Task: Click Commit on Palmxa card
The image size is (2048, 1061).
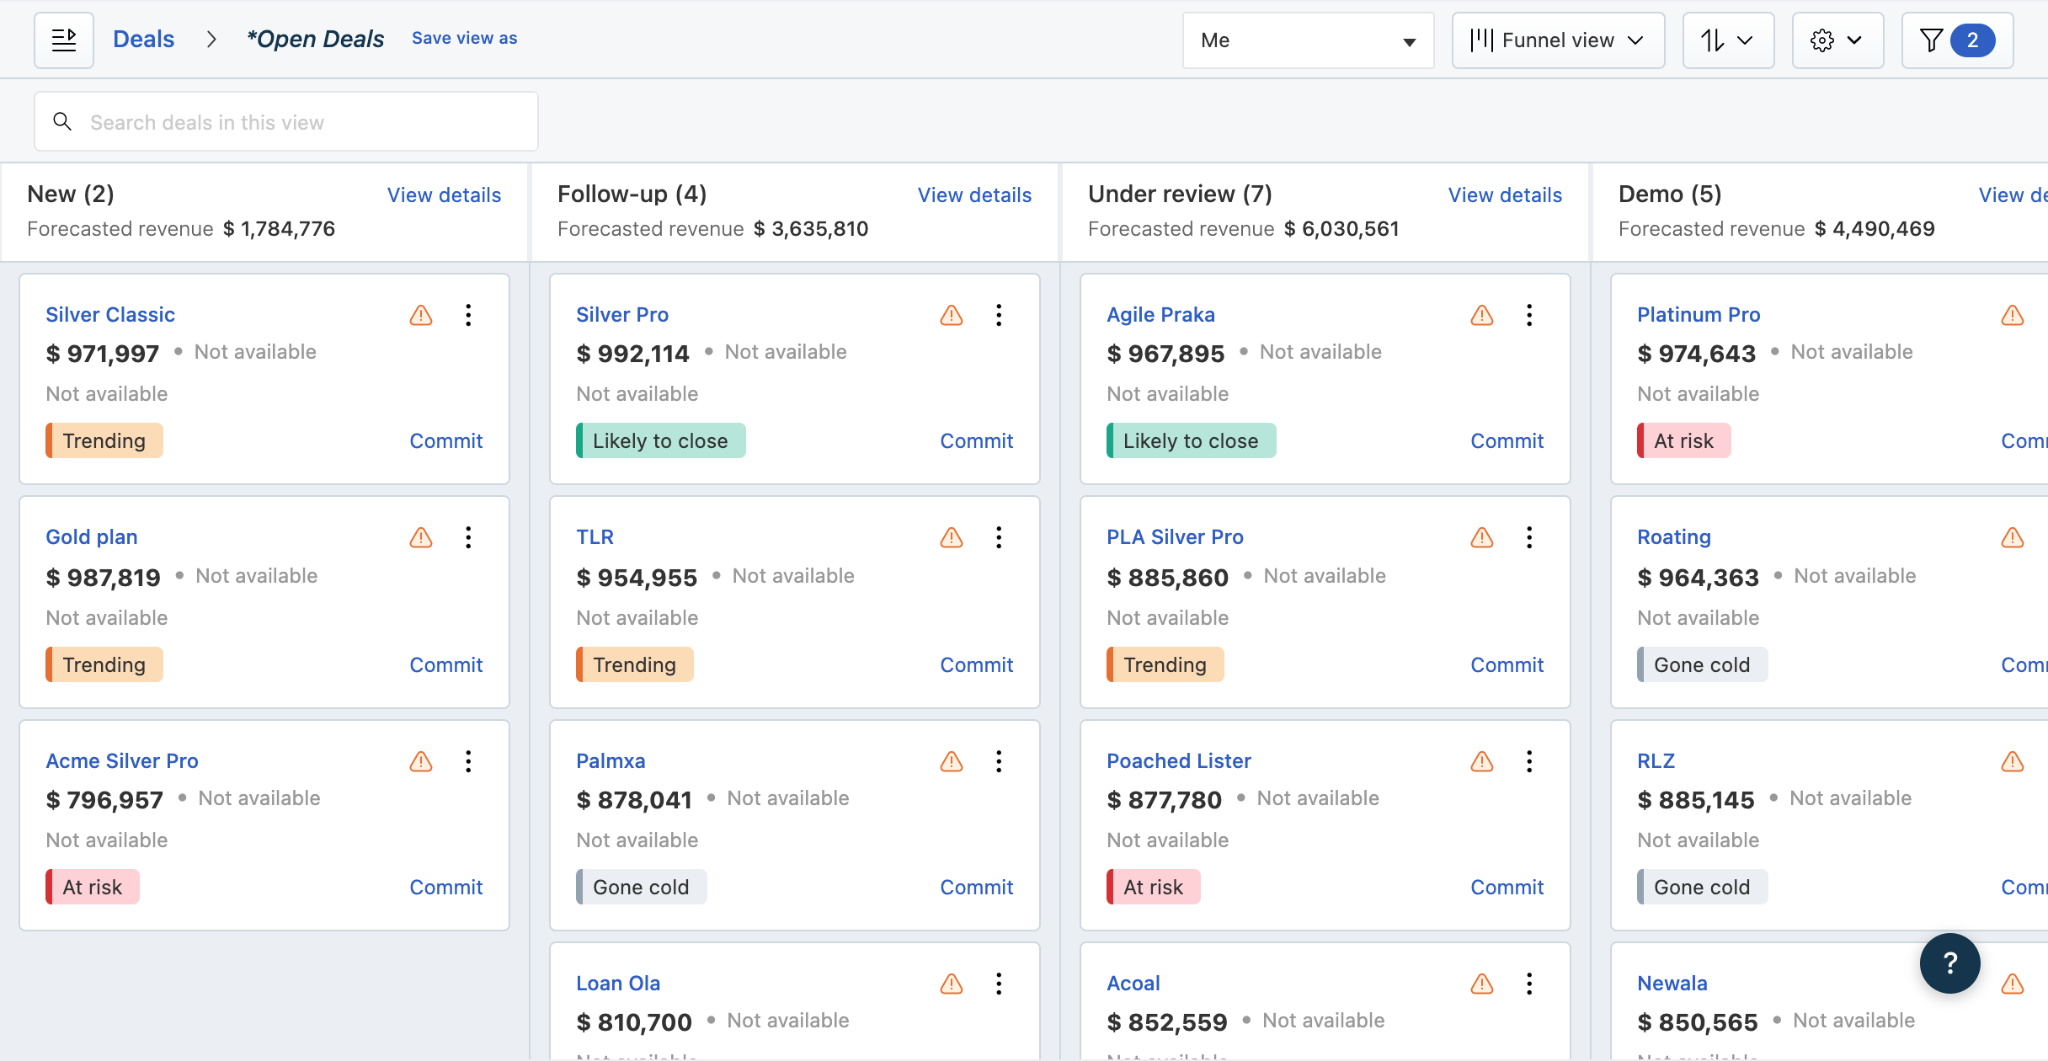Action: (977, 887)
